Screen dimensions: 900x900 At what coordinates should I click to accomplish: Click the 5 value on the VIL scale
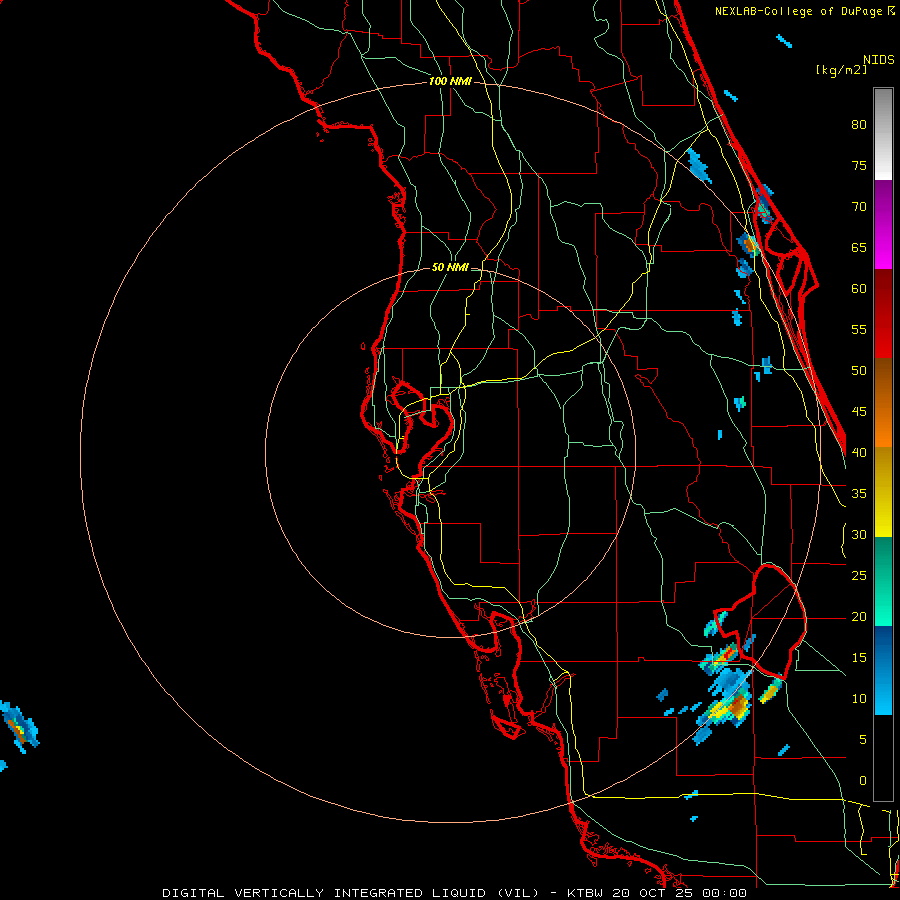863,739
